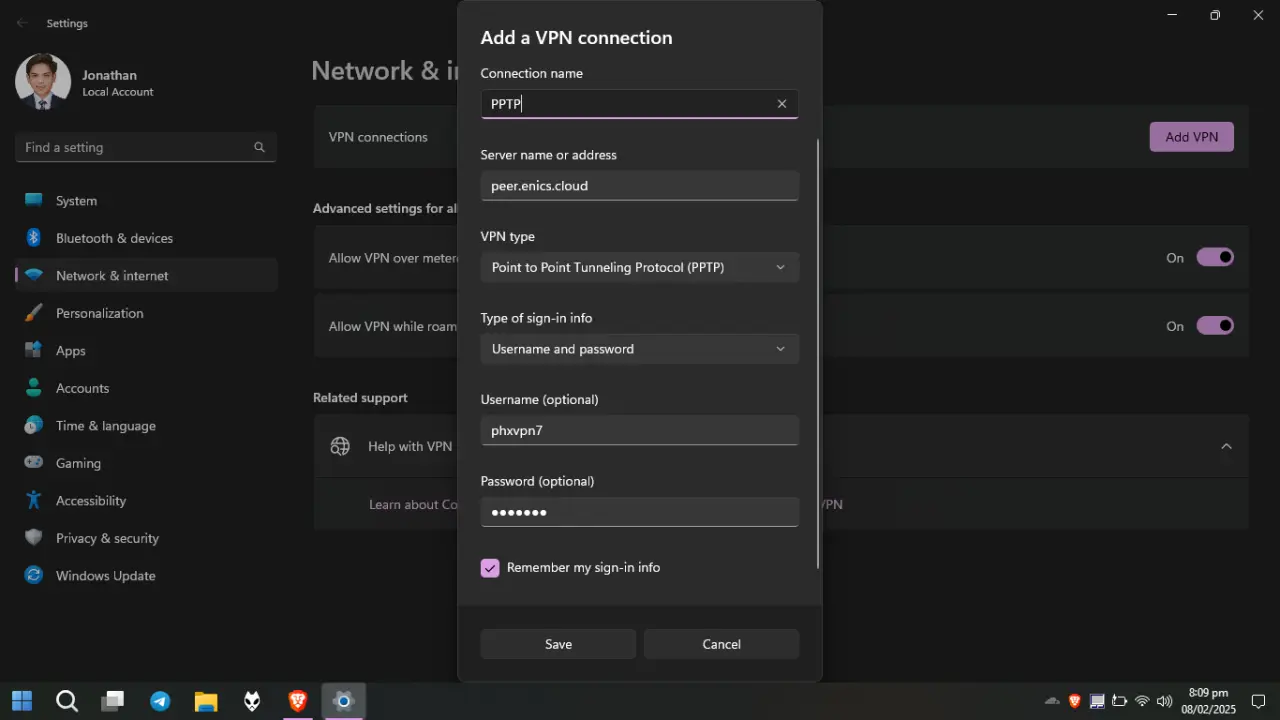Click the VPN dialog vertical scrollbar
1280x720 pixels.
pyautogui.click(x=818, y=353)
